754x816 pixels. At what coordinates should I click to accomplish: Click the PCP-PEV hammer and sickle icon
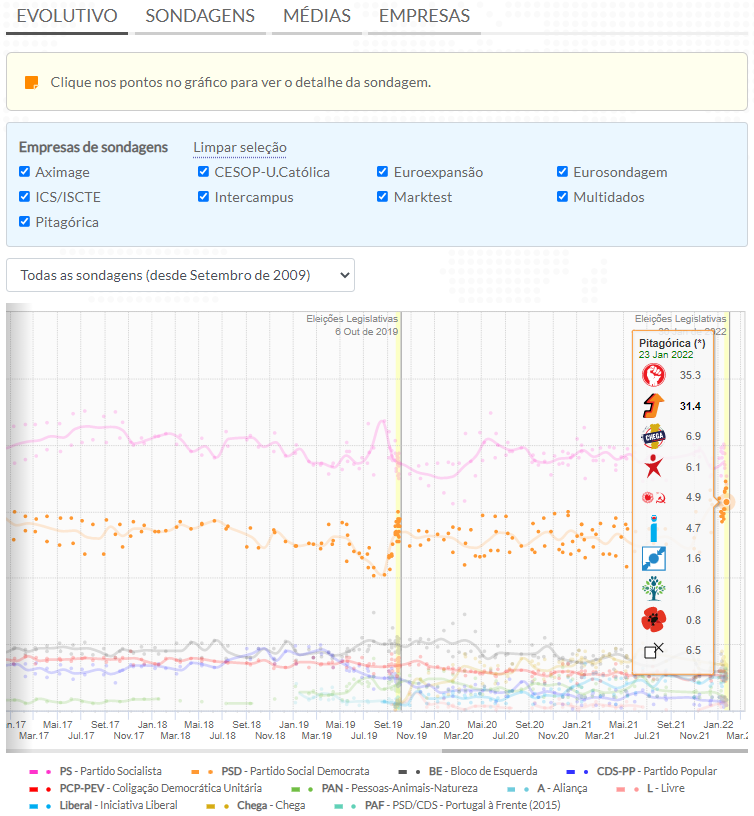pyautogui.click(x=653, y=498)
